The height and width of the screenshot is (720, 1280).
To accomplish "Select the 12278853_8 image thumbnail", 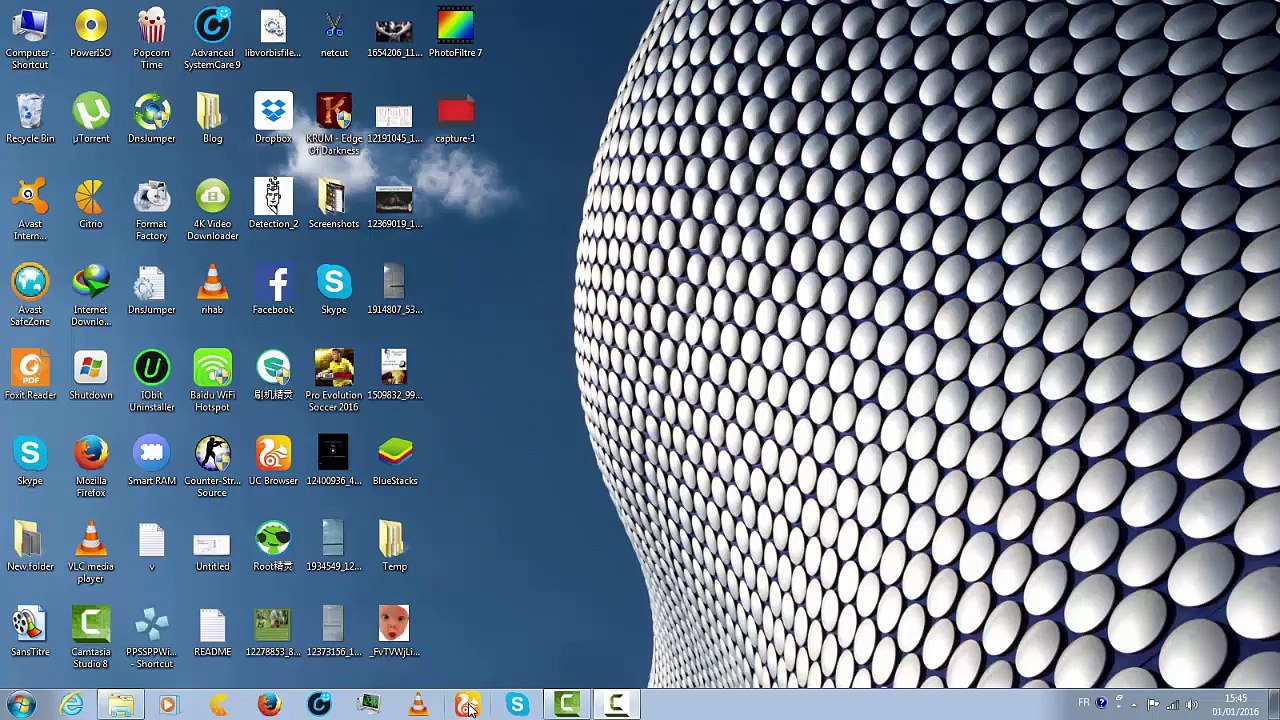I will tap(273, 632).
